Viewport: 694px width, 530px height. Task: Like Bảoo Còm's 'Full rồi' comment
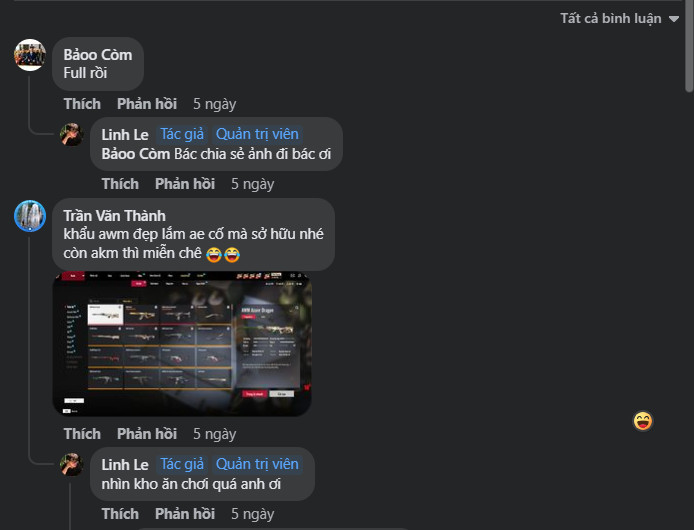point(82,104)
